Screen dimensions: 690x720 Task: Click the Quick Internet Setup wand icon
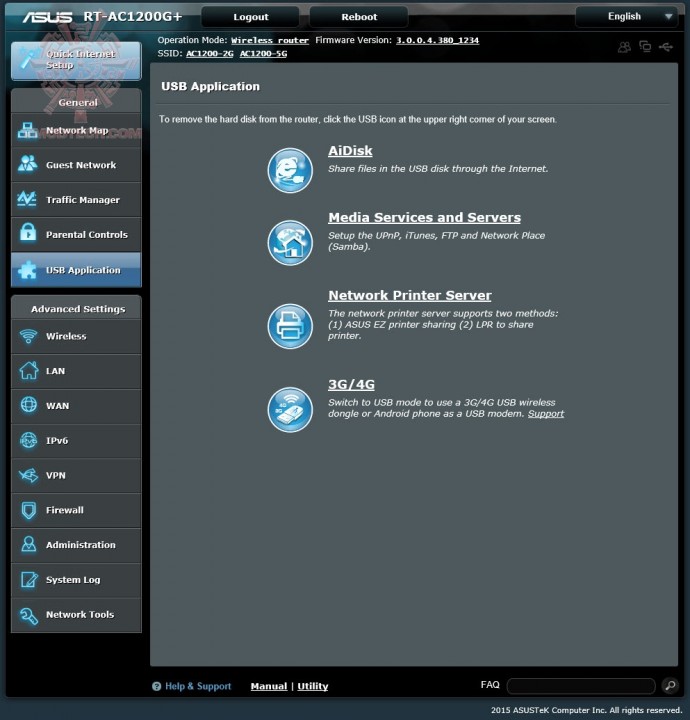coord(29,60)
